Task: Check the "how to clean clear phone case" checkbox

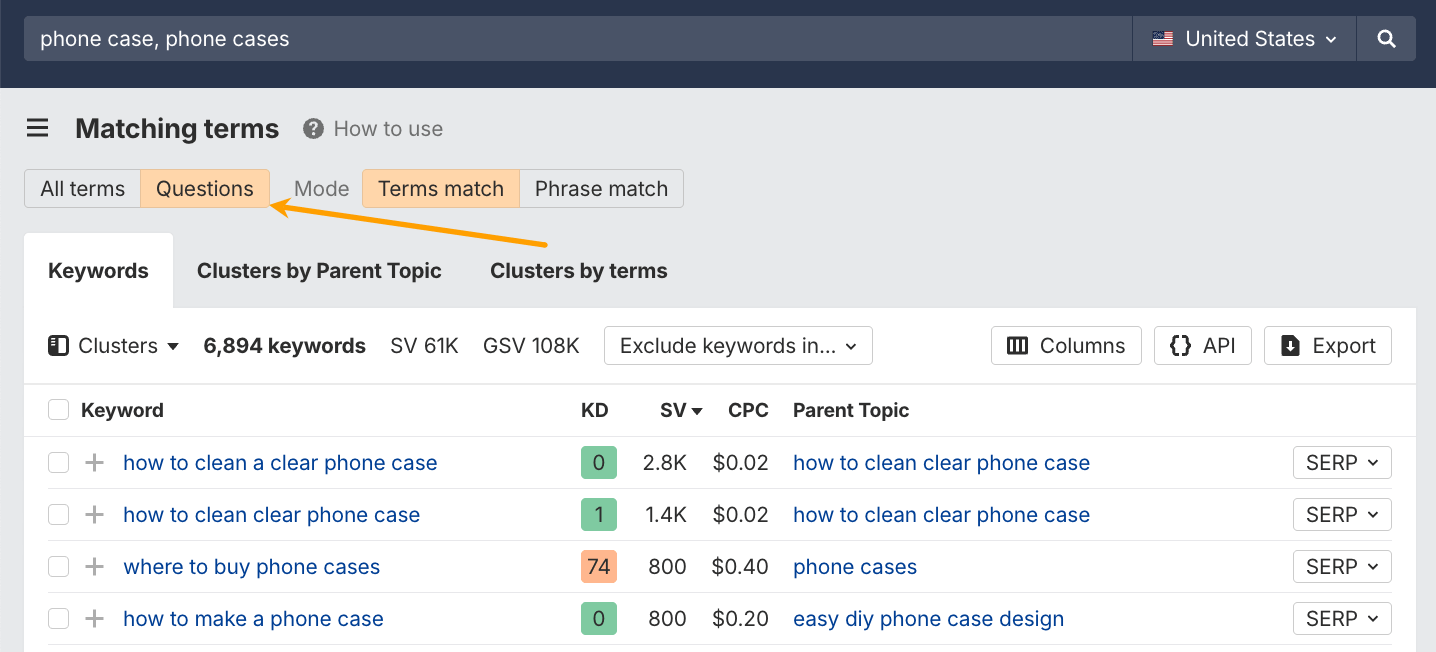Action: (58, 514)
